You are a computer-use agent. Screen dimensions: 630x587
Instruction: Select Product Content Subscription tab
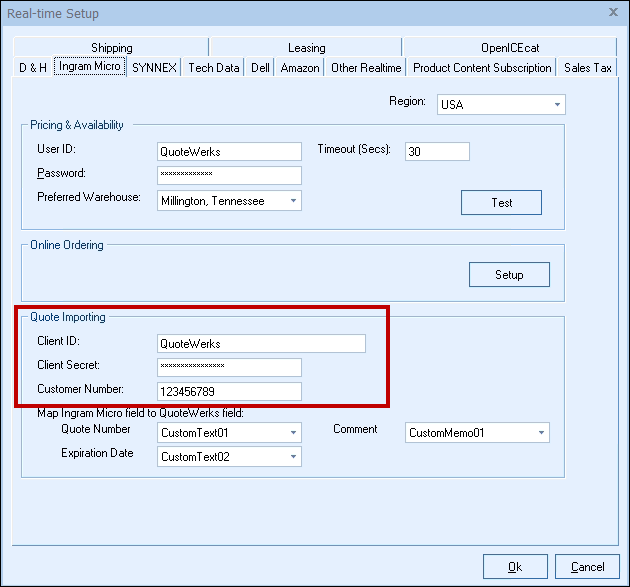pos(482,67)
